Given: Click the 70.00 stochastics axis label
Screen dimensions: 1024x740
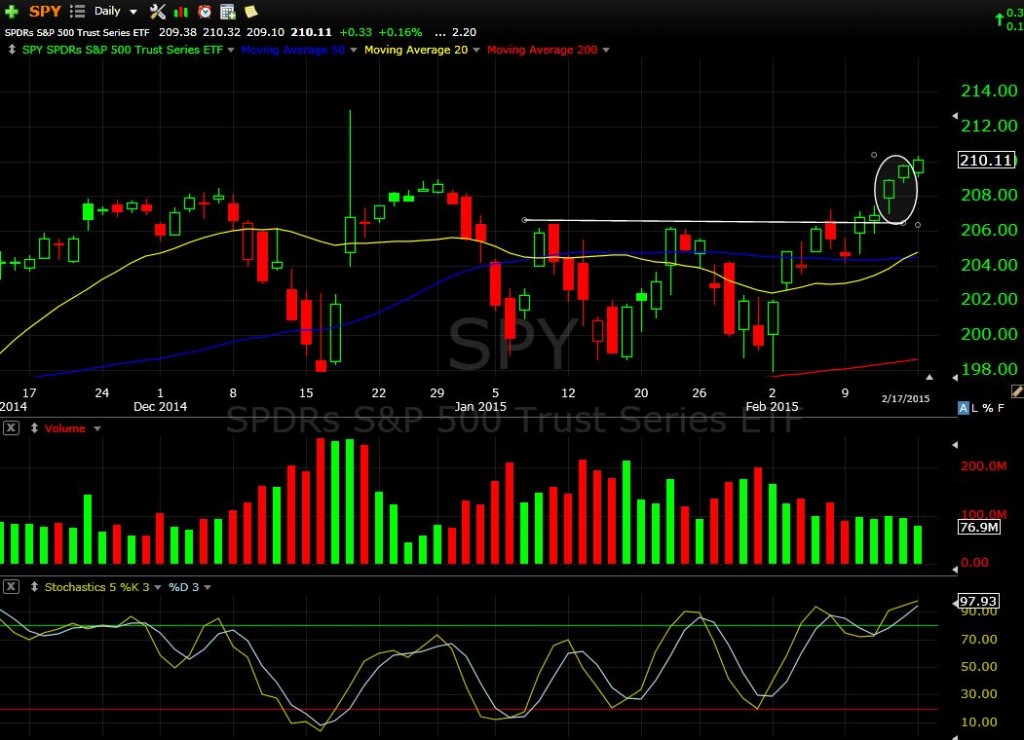Looking at the screenshot, I should coord(979,639).
